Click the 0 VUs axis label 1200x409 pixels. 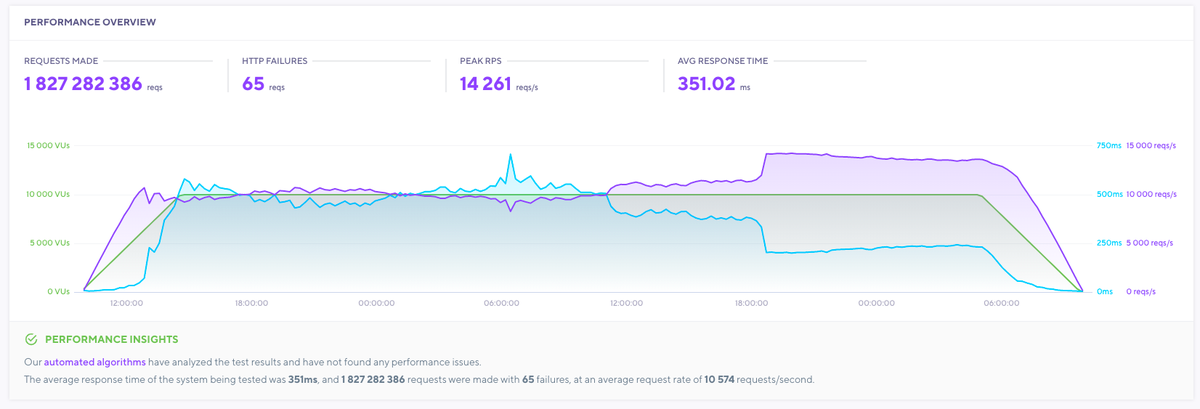58,292
